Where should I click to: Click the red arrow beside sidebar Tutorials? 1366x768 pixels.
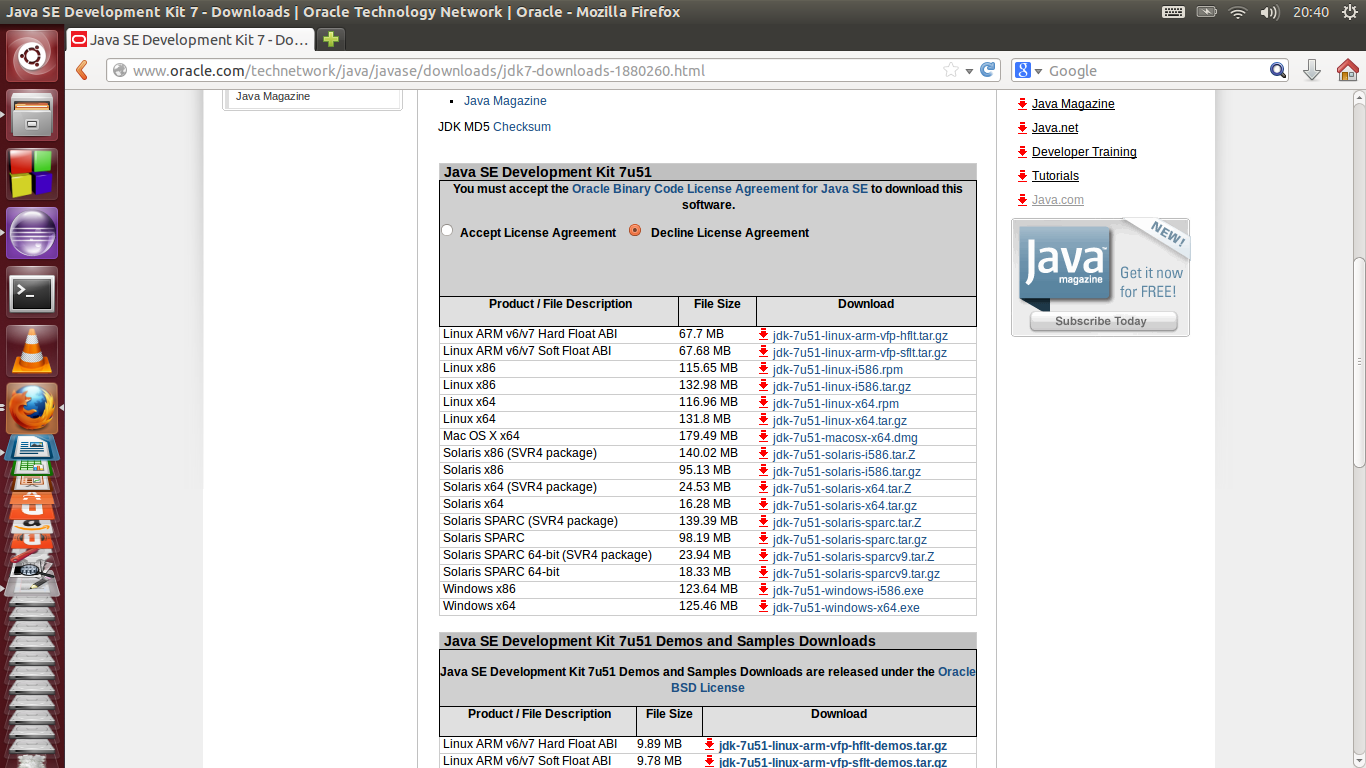coord(1022,175)
